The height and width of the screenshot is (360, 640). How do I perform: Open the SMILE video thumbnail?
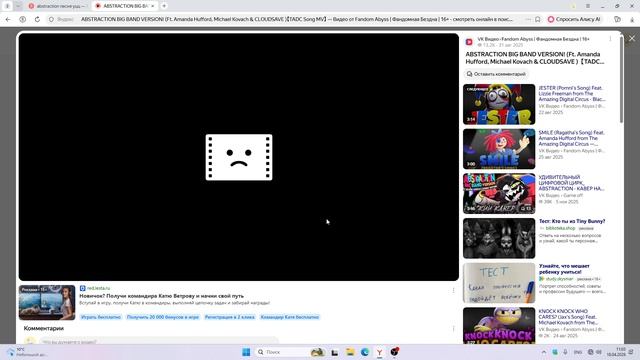point(499,149)
